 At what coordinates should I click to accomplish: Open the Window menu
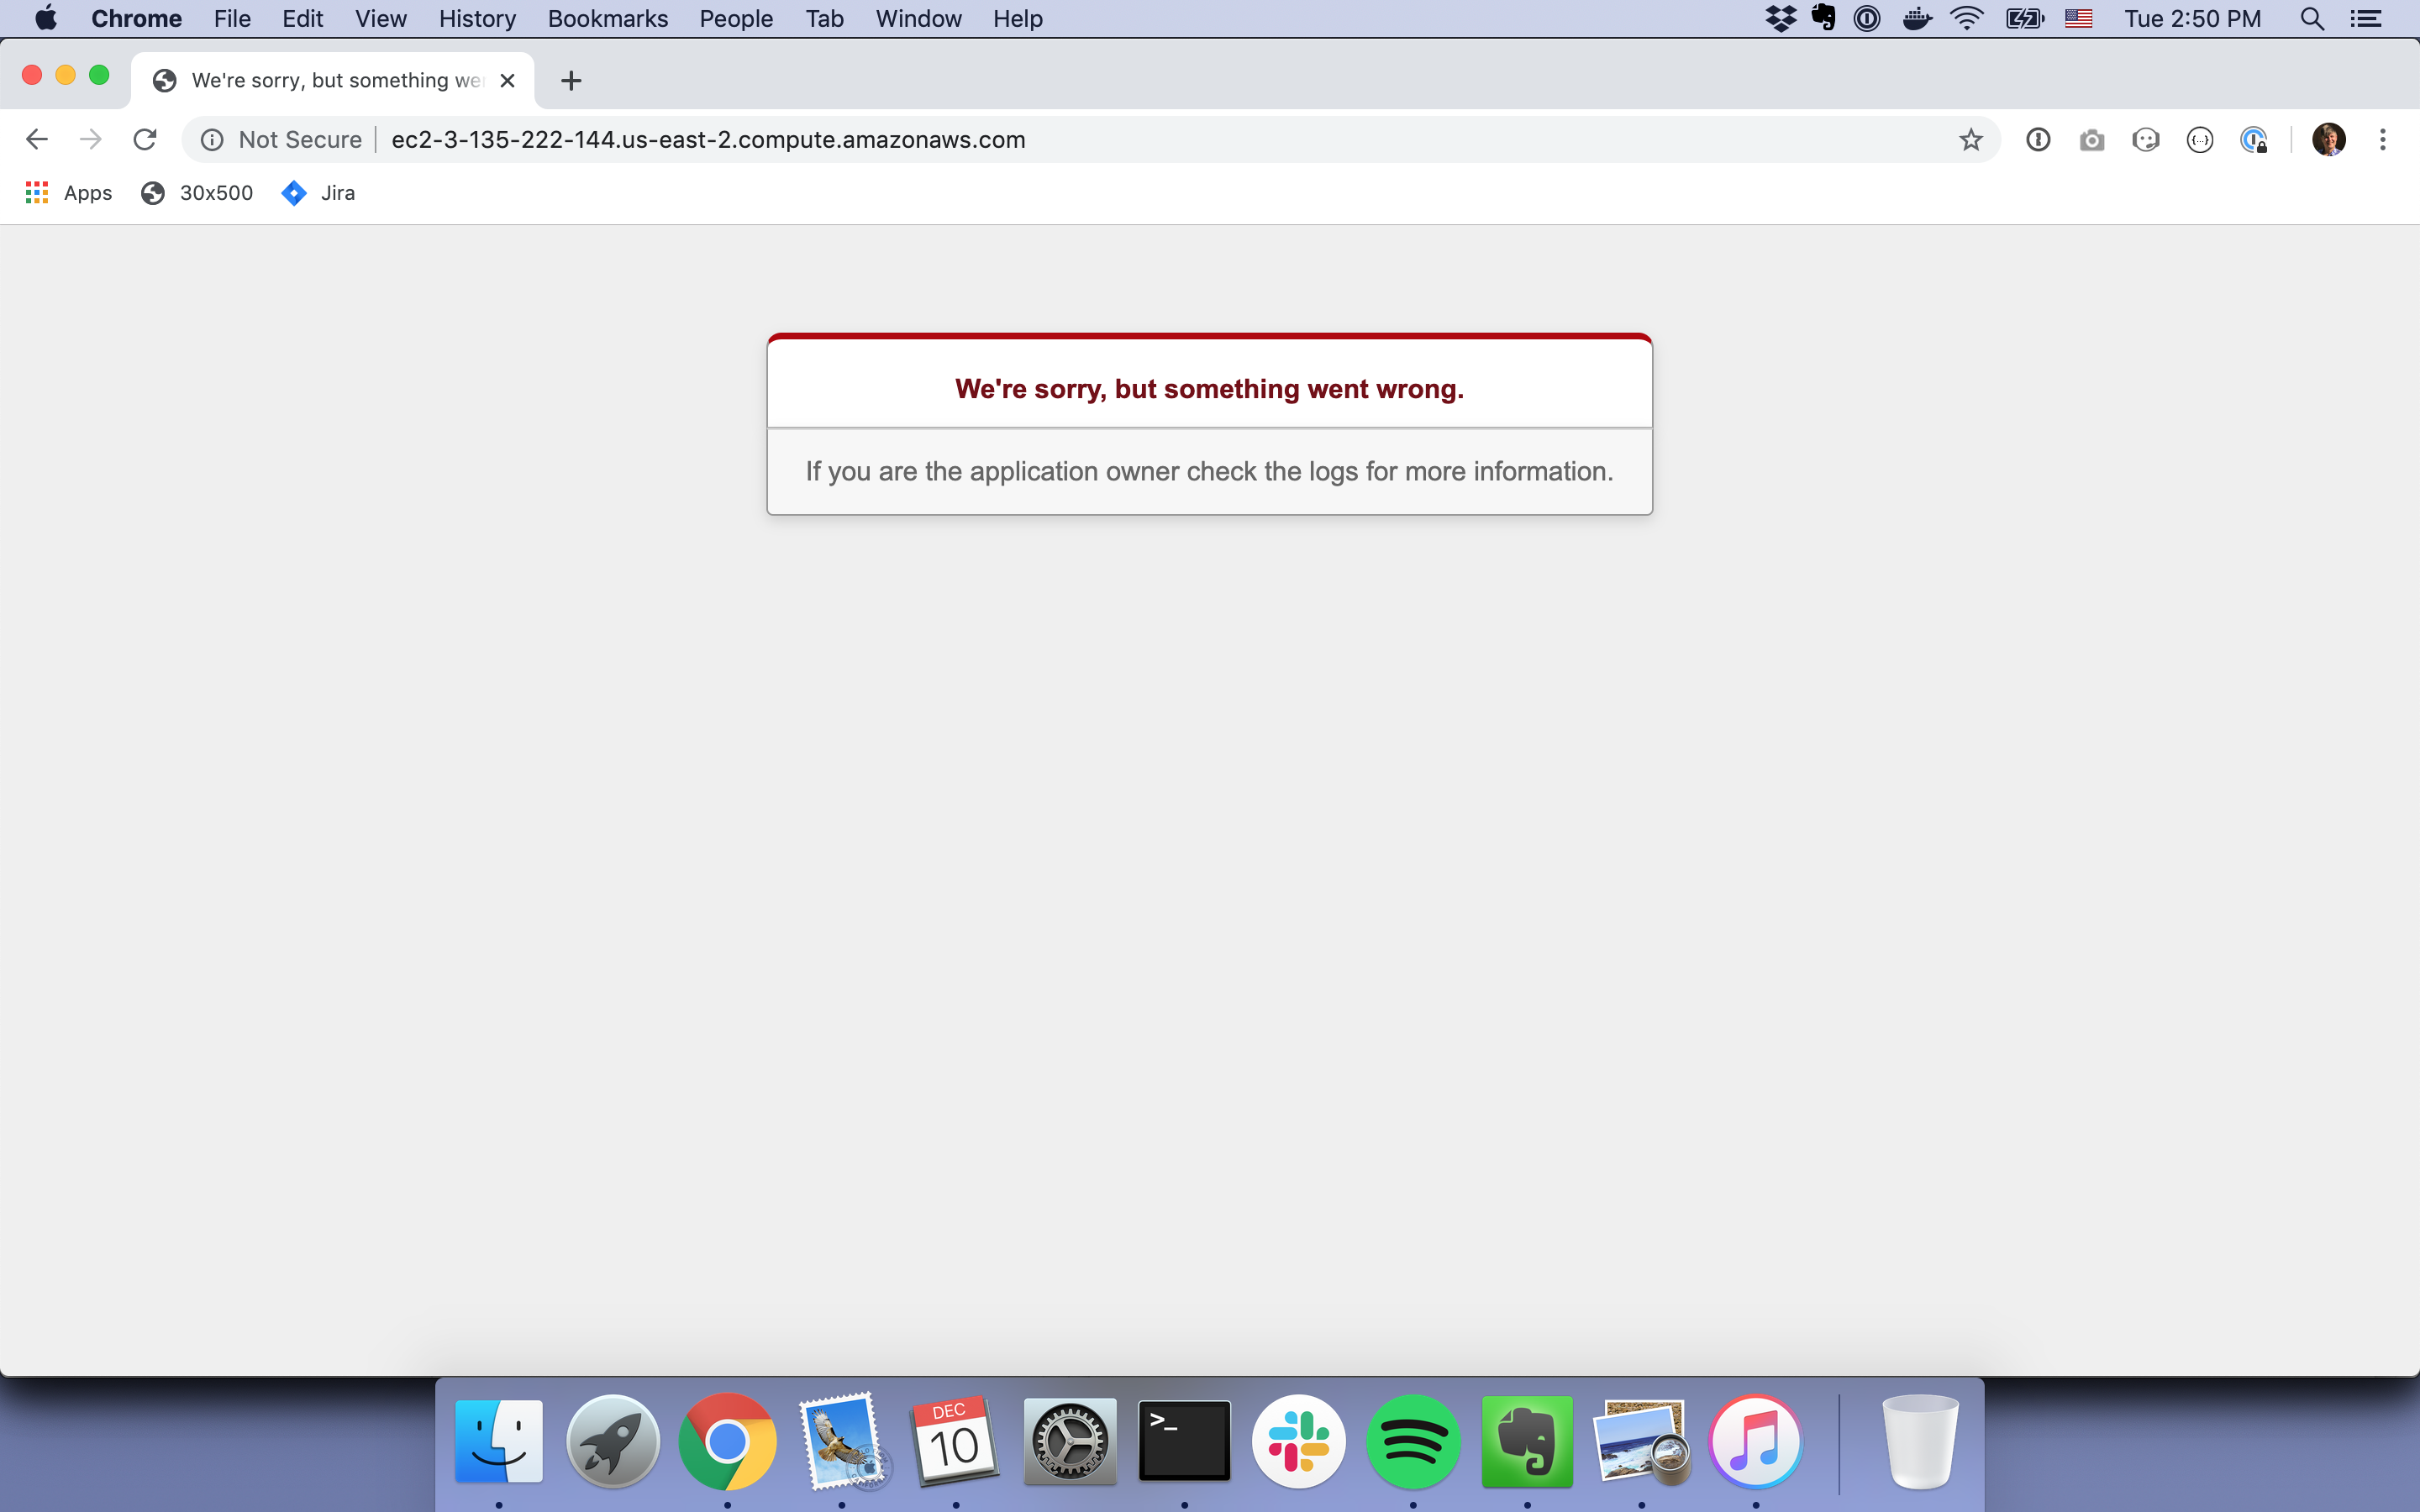[918, 19]
